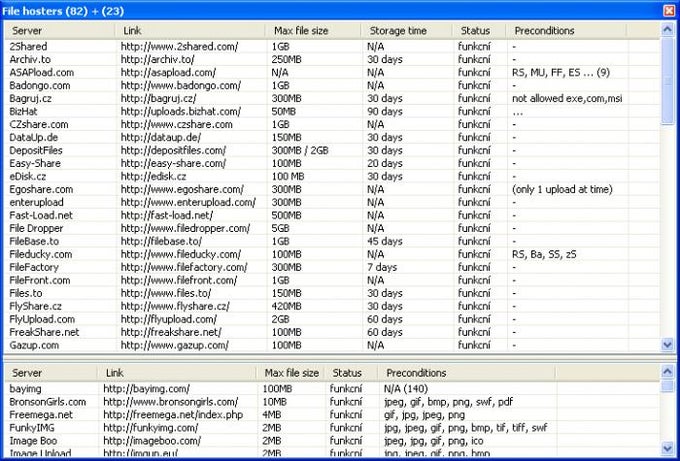Select the Archiv.to row
This screenshot has height=461, width=680.
pyautogui.click(x=332, y=59)
